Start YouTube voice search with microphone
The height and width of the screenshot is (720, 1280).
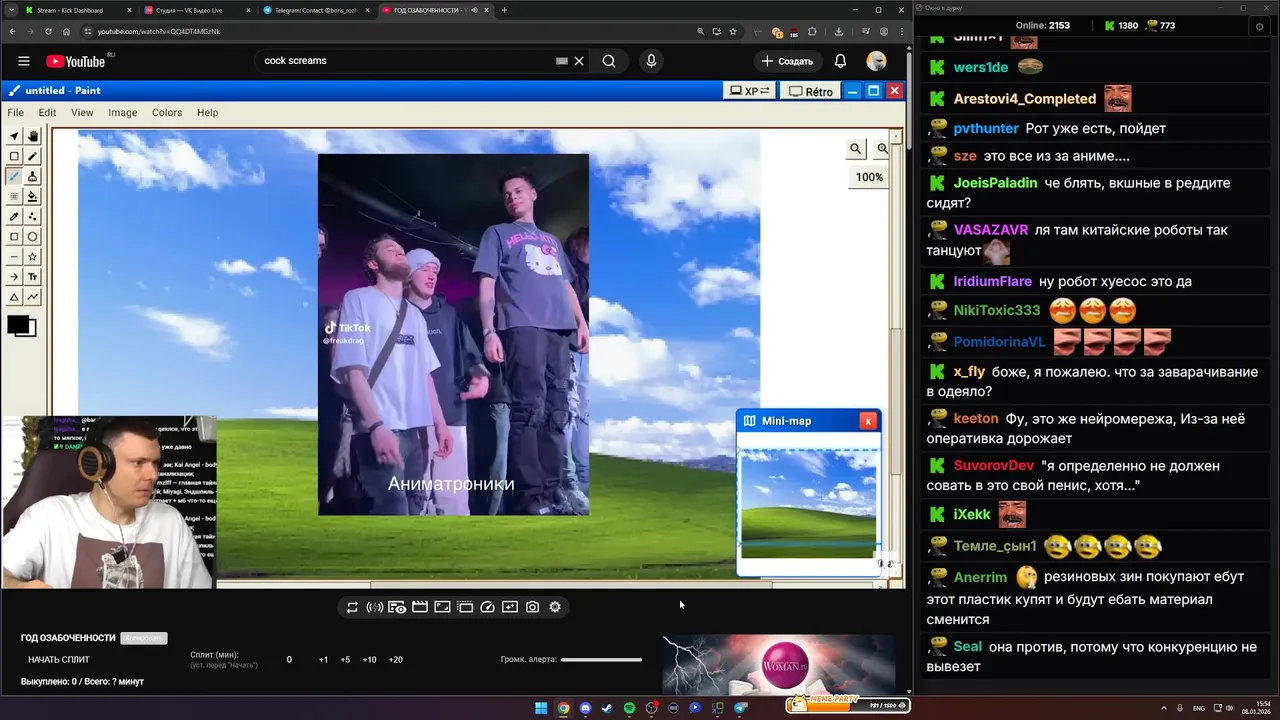651,61
